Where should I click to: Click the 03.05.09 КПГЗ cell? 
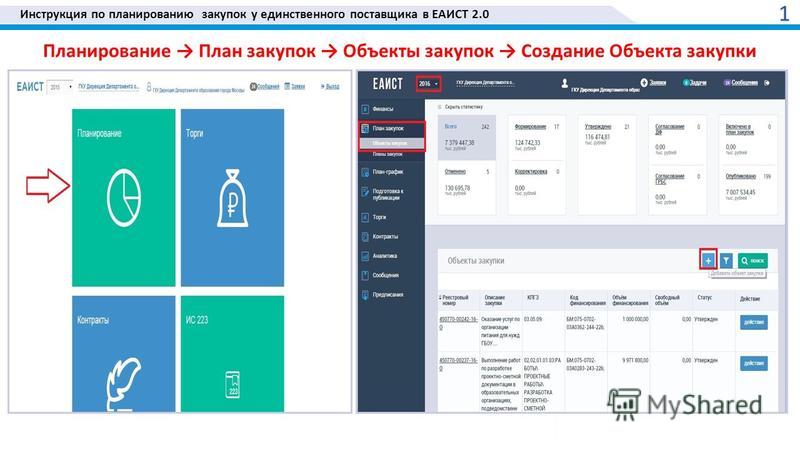tap(533, 319)
